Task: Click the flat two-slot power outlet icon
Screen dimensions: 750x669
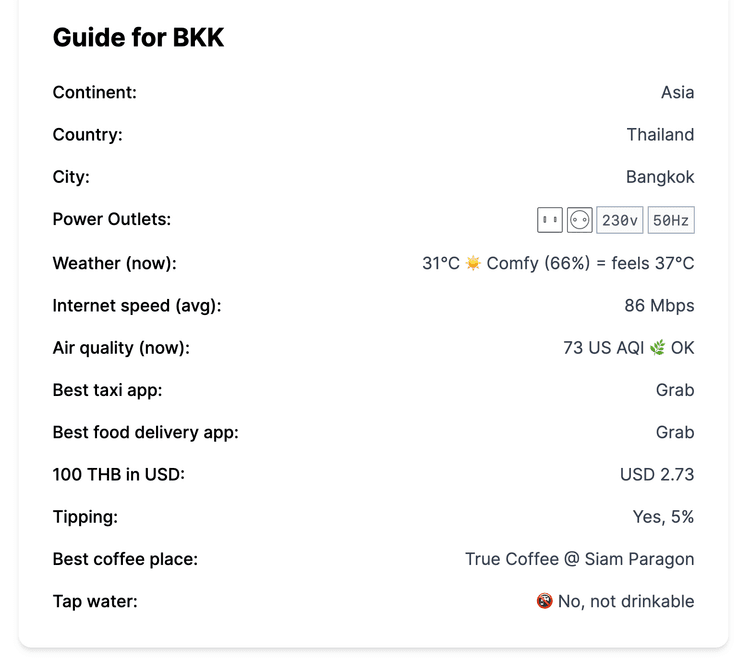Action: [549, 220]
